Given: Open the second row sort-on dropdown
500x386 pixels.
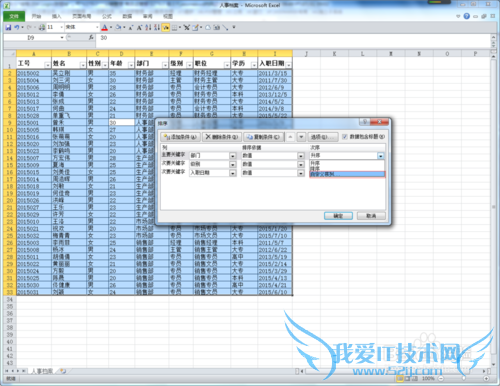Looking at the screenshot, I should [301, 164].
